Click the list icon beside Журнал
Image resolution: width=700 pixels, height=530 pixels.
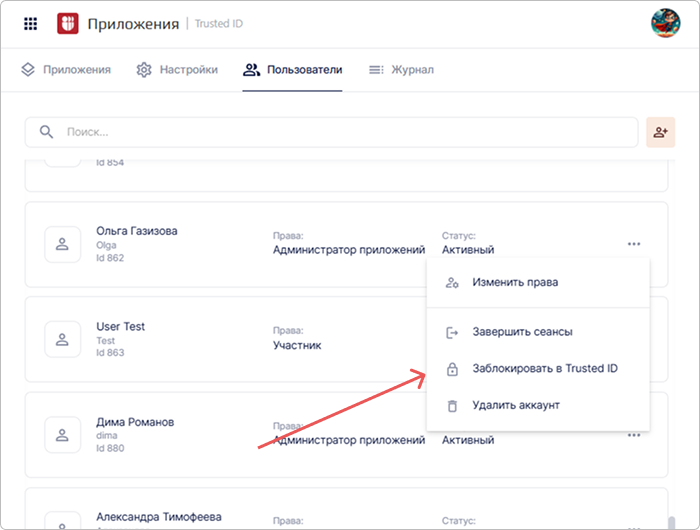pos(376,70)
